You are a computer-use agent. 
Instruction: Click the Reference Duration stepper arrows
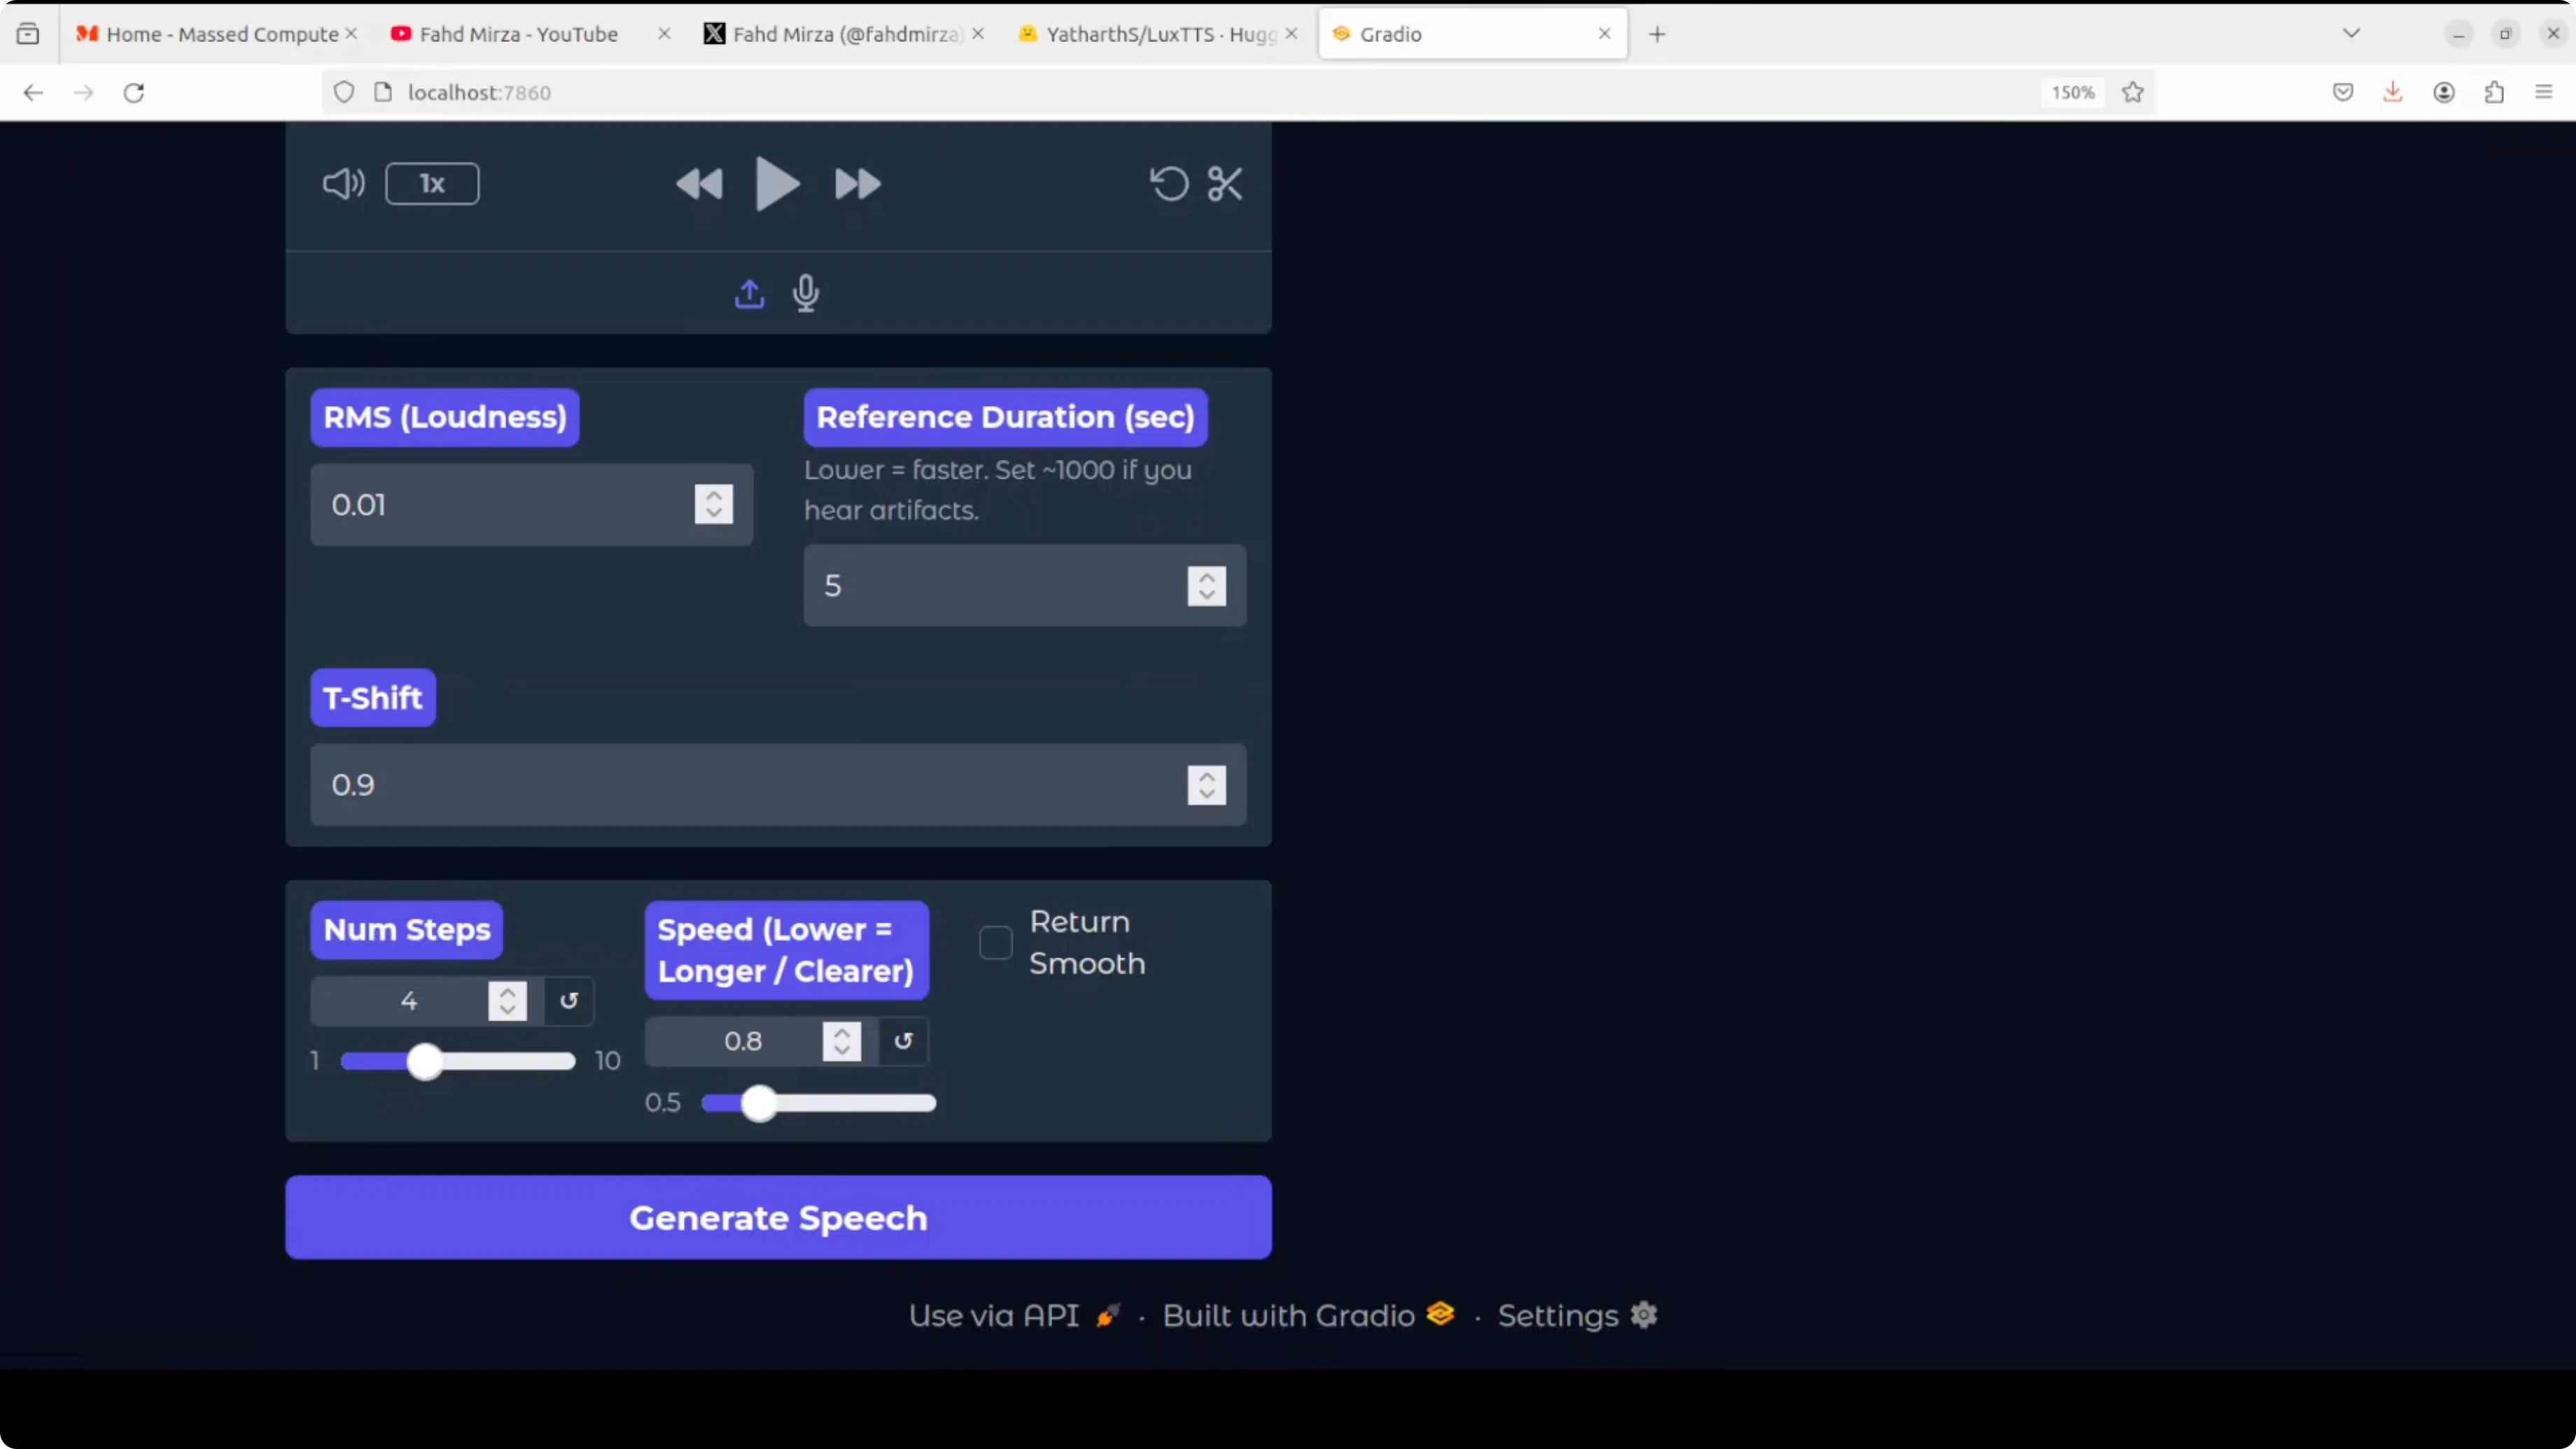pos(1206,586)
